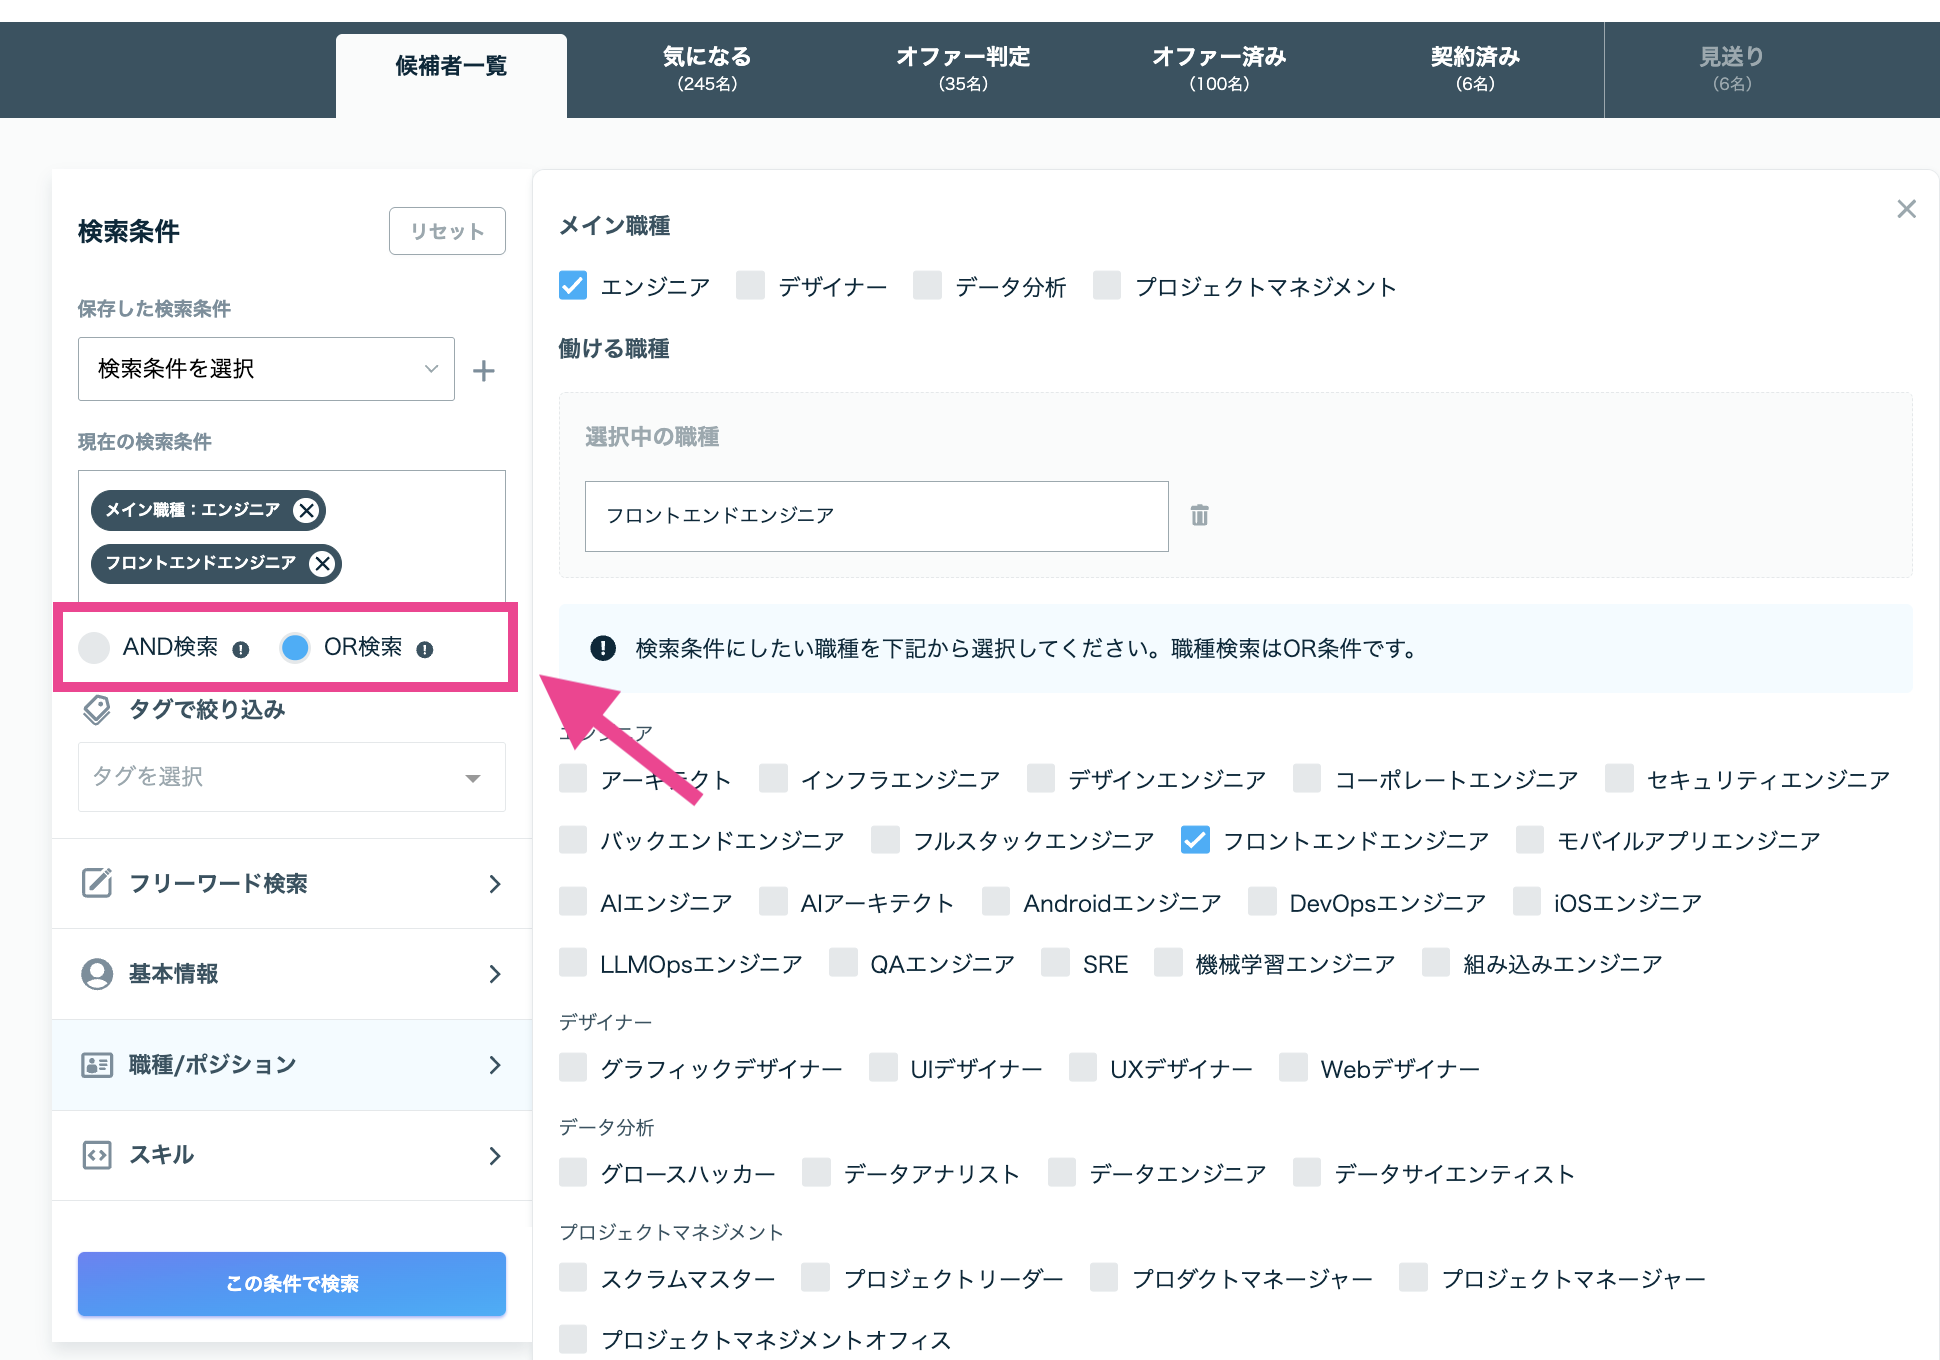Viewport: 1940px width, 1360px height.
Task: Check the スクラムマスター checkbox
Action: point(573,1278)
